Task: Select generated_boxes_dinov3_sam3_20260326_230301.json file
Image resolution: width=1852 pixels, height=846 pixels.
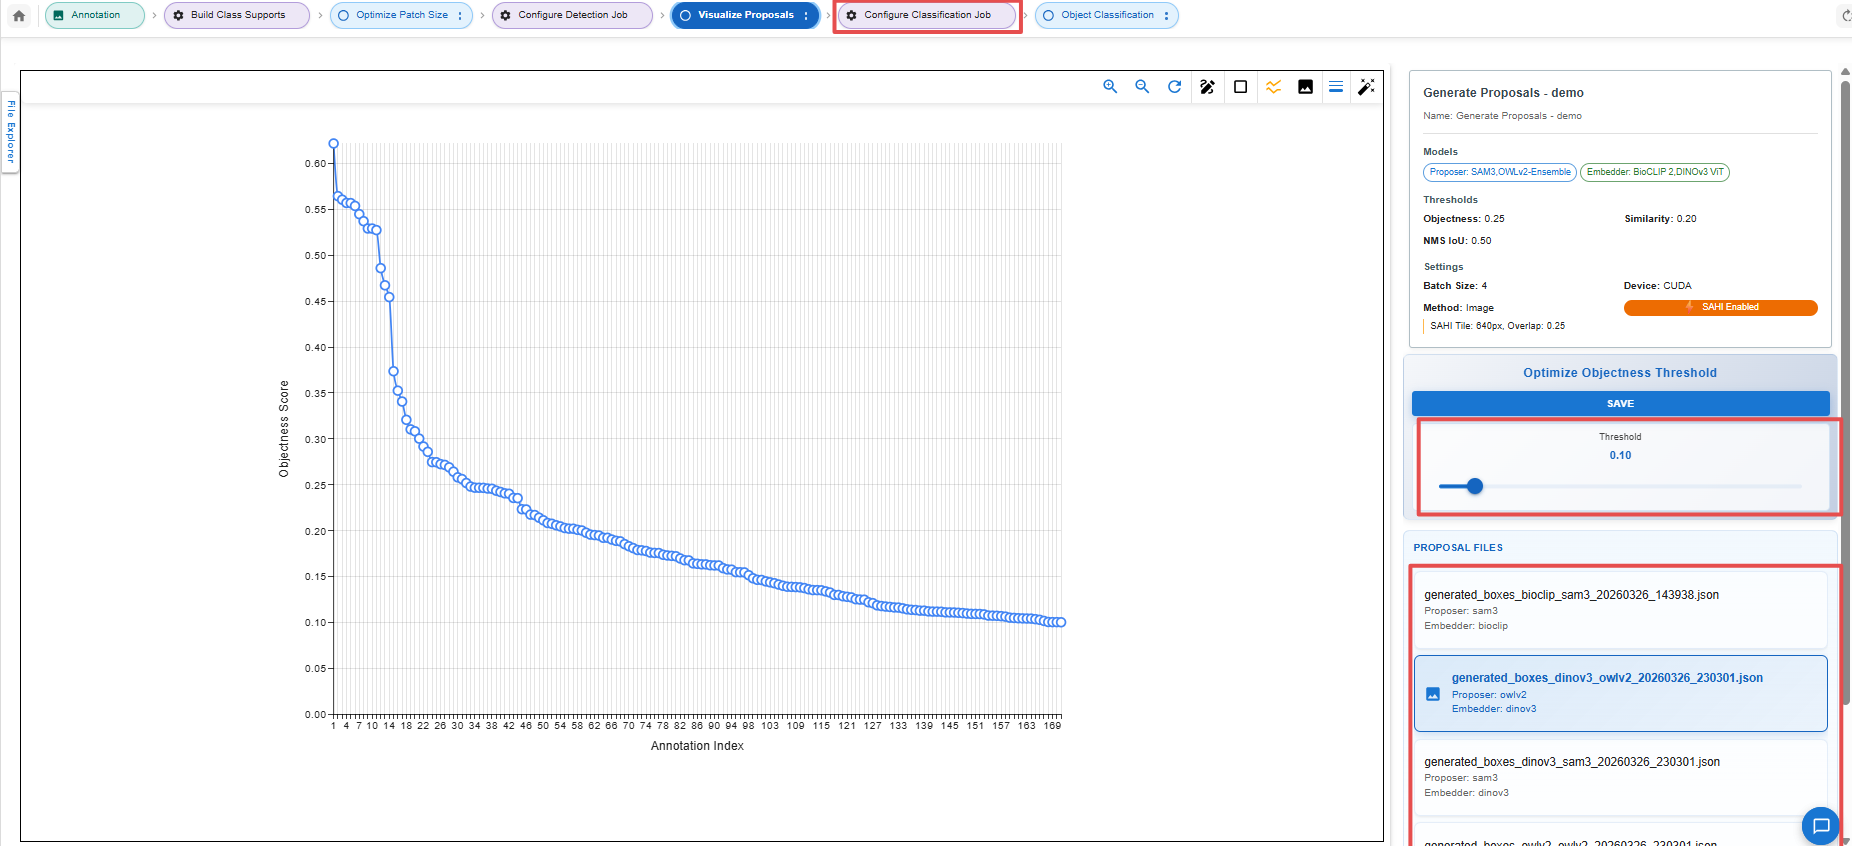Action: tap(1620, 776)
